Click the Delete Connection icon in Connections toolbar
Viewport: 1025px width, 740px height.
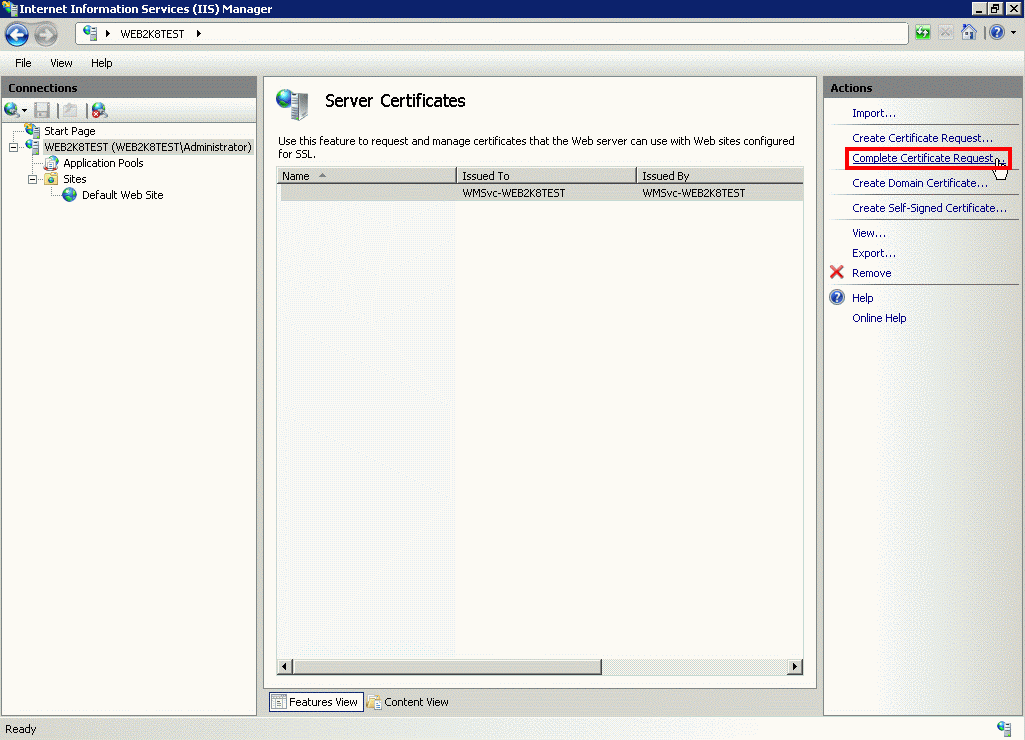(99, 110)
